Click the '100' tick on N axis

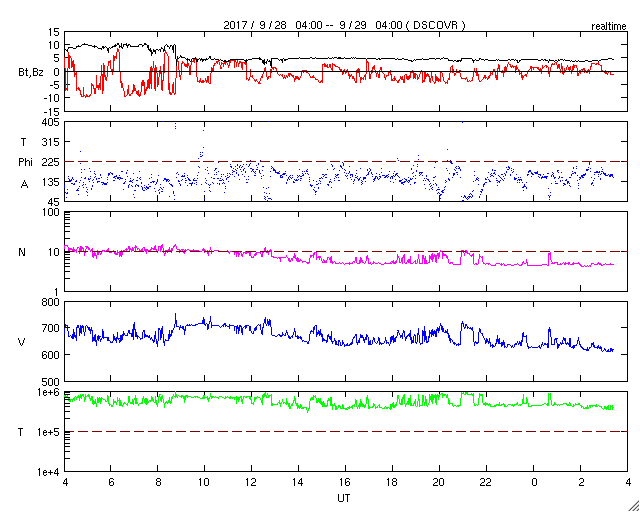pyautogui.click(x=51, y=213)
